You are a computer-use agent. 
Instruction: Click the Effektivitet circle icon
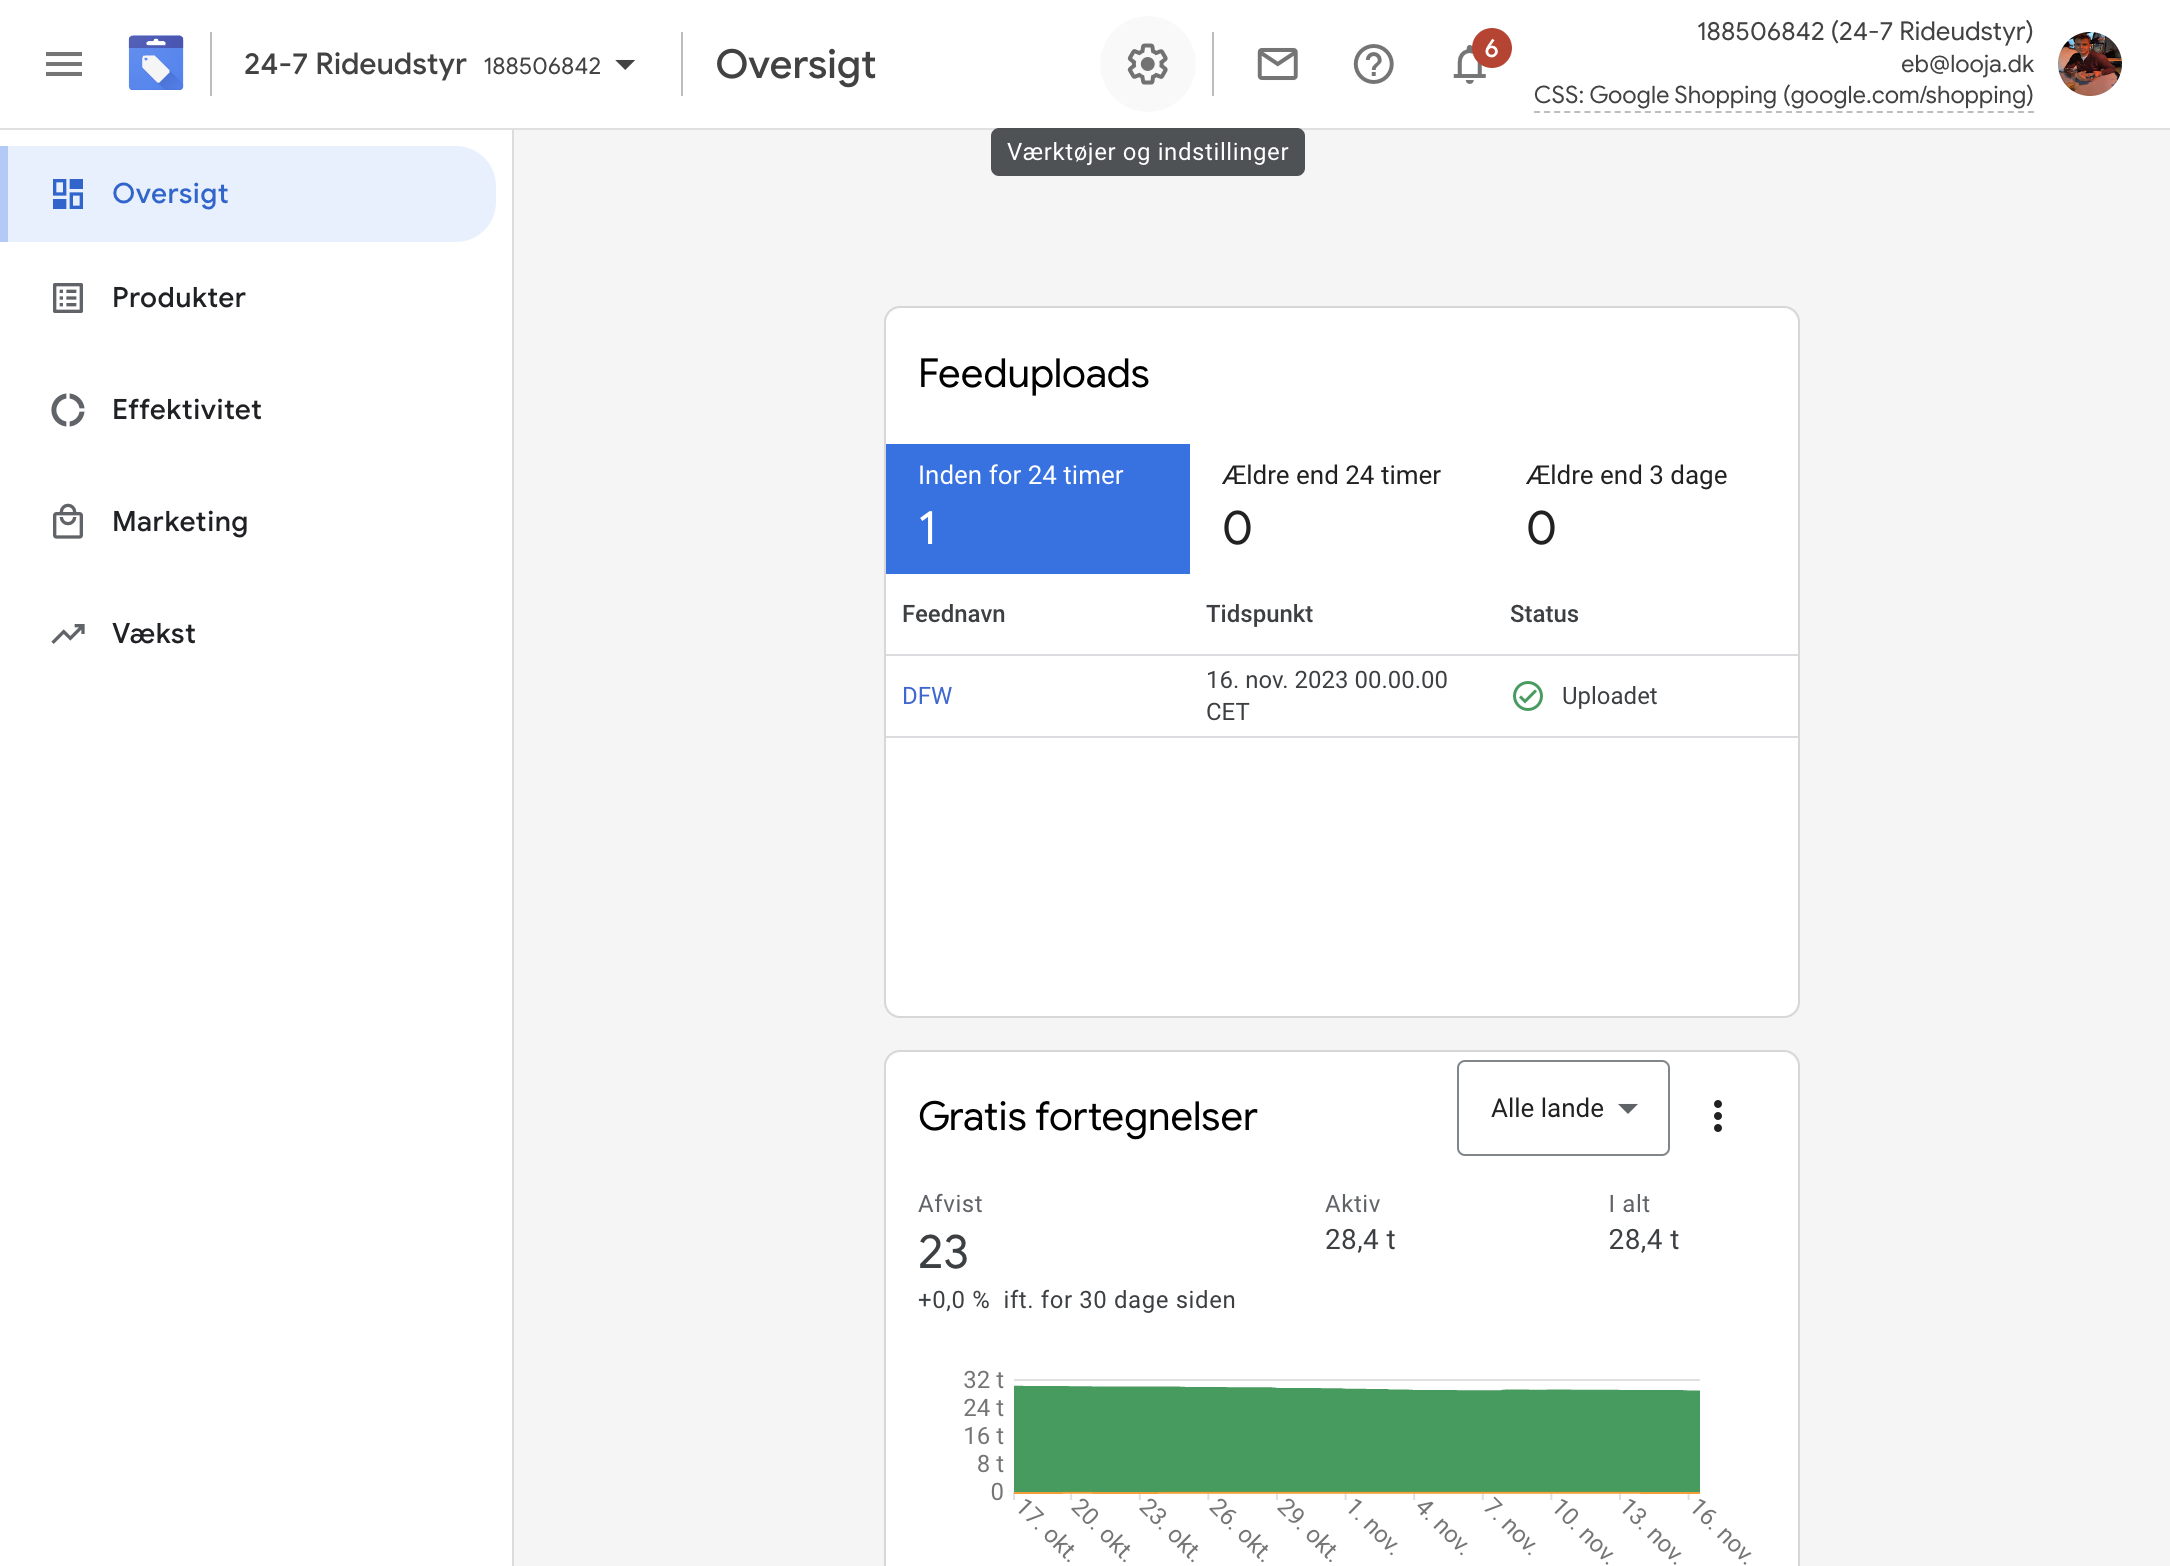[x=68, y=410]
